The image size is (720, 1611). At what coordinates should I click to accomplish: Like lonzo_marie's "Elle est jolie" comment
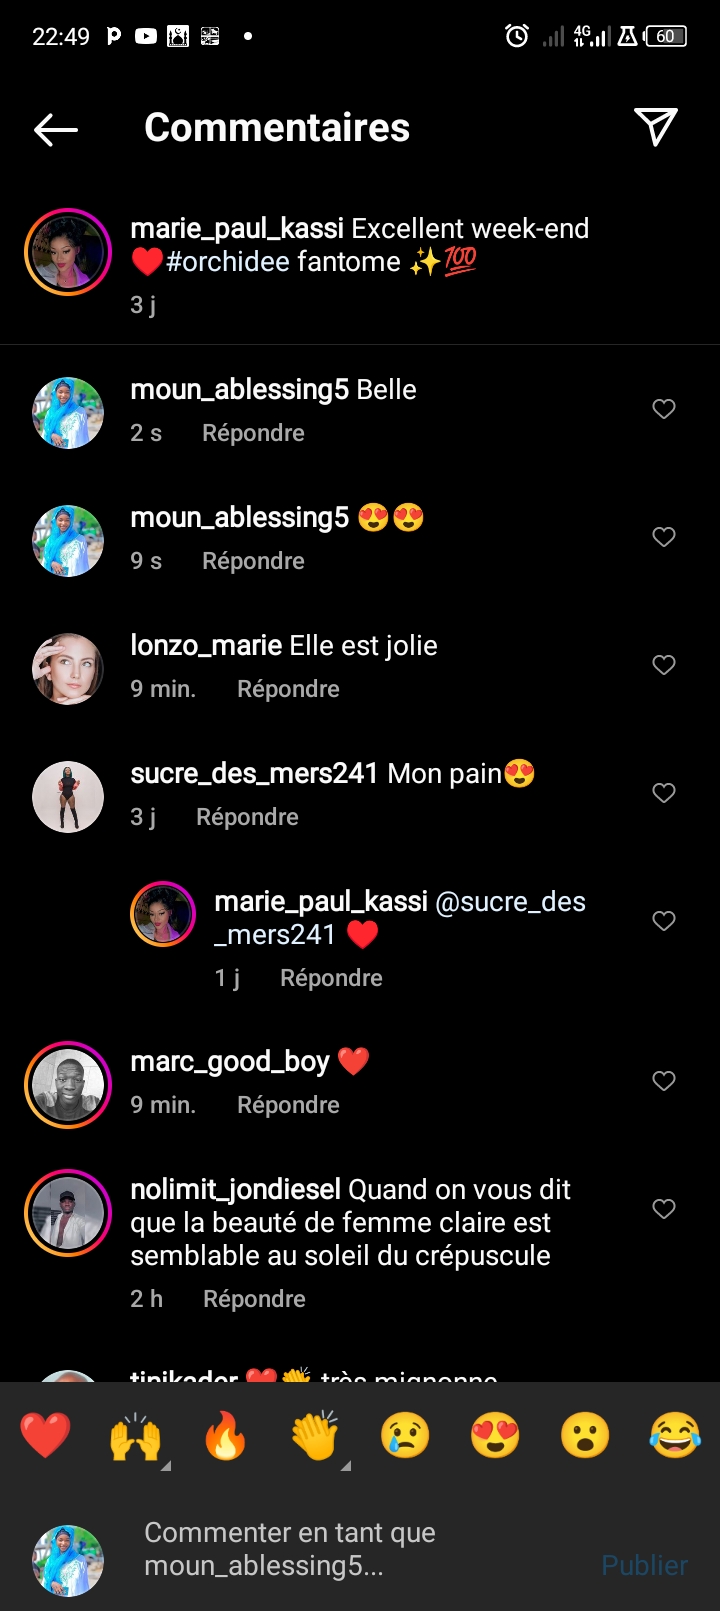coord(664,665)
